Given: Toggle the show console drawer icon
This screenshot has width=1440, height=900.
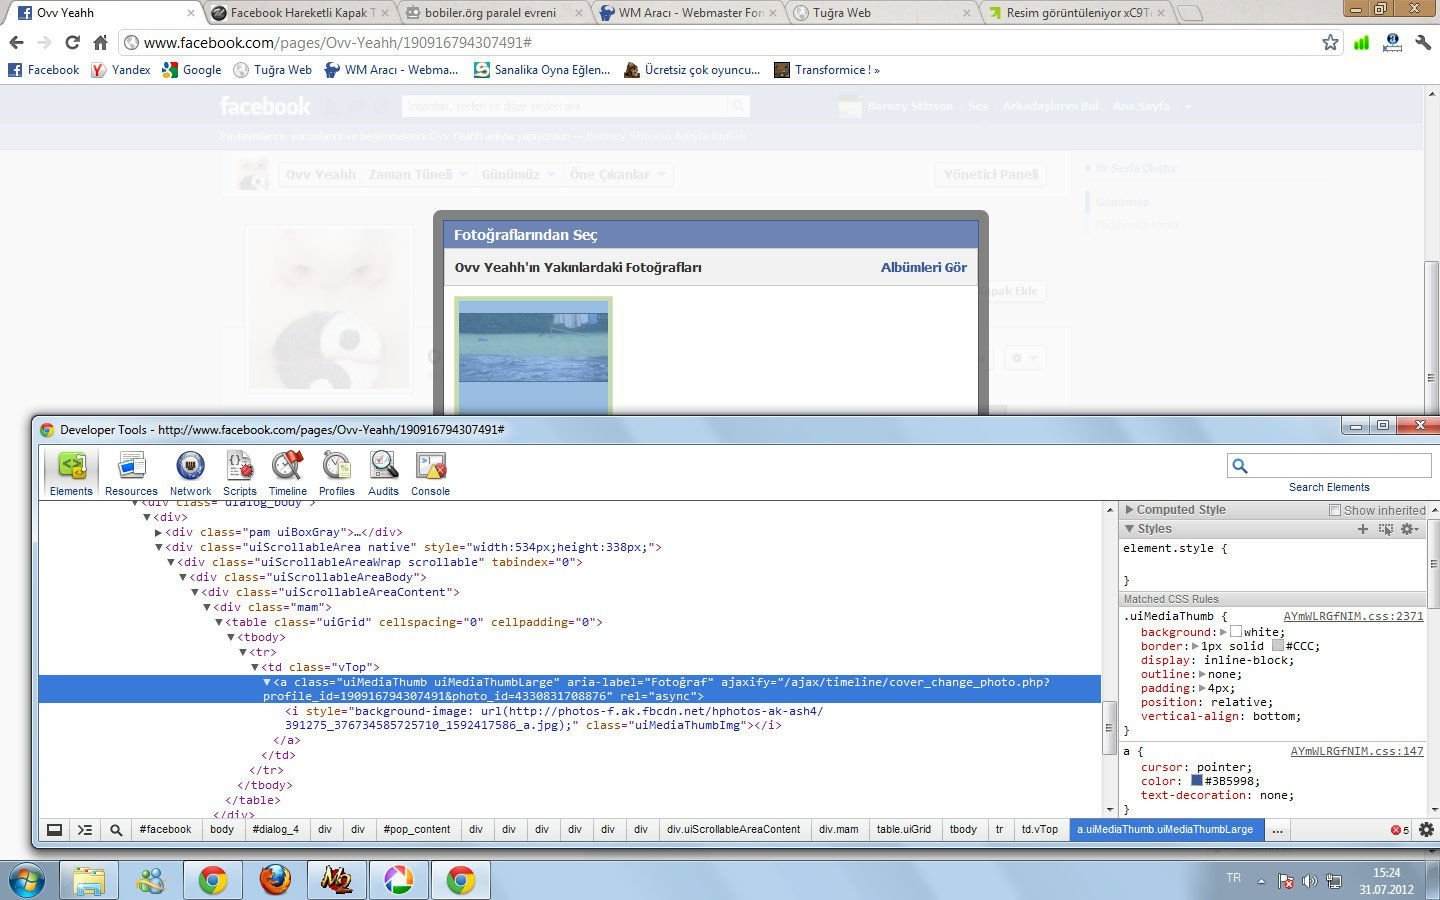Looking at the screenshot, I should pyautogui.click(x=85, y=830).
